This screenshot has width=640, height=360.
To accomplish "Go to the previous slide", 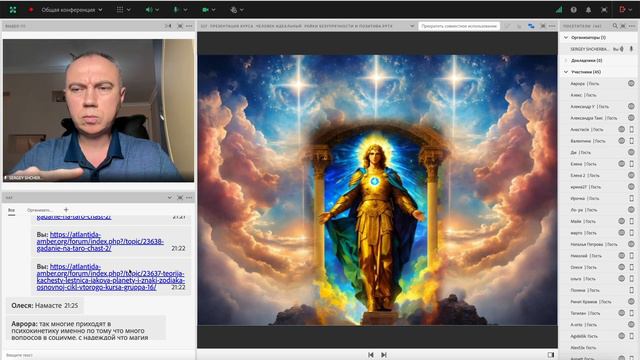I will [x=371, y=355].
